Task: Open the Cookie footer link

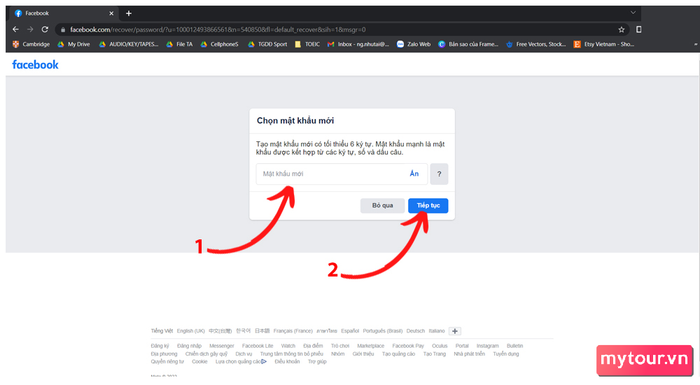Action: click(x=200, y=361)
